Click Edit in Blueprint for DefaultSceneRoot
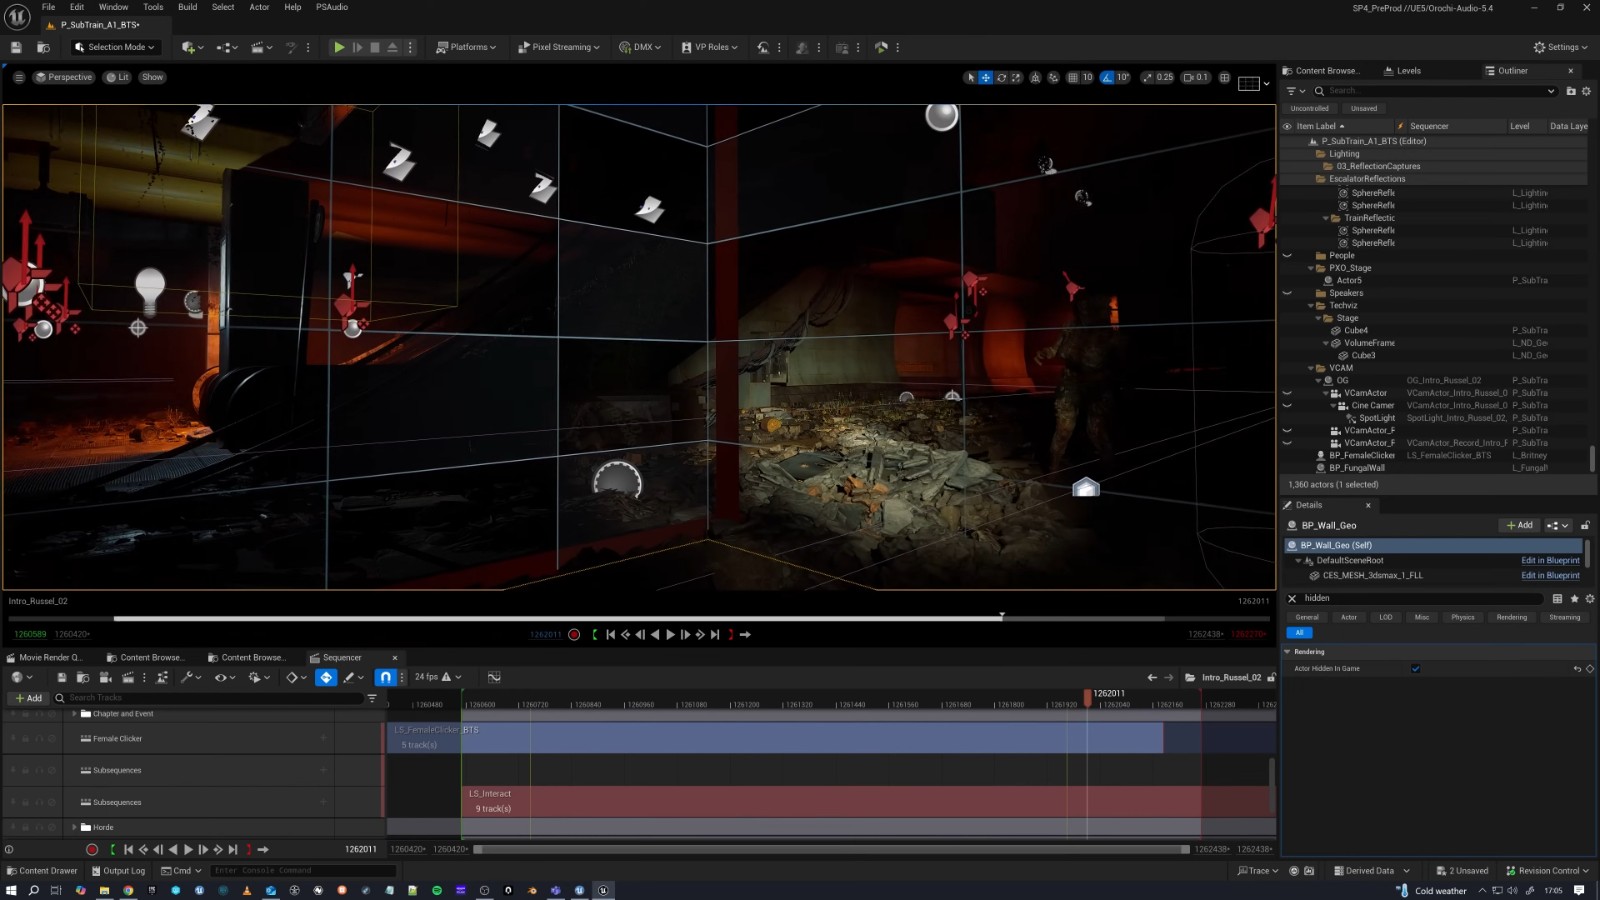The height and width of the screenshot is (900, 1600). [x=1550, y=561]
